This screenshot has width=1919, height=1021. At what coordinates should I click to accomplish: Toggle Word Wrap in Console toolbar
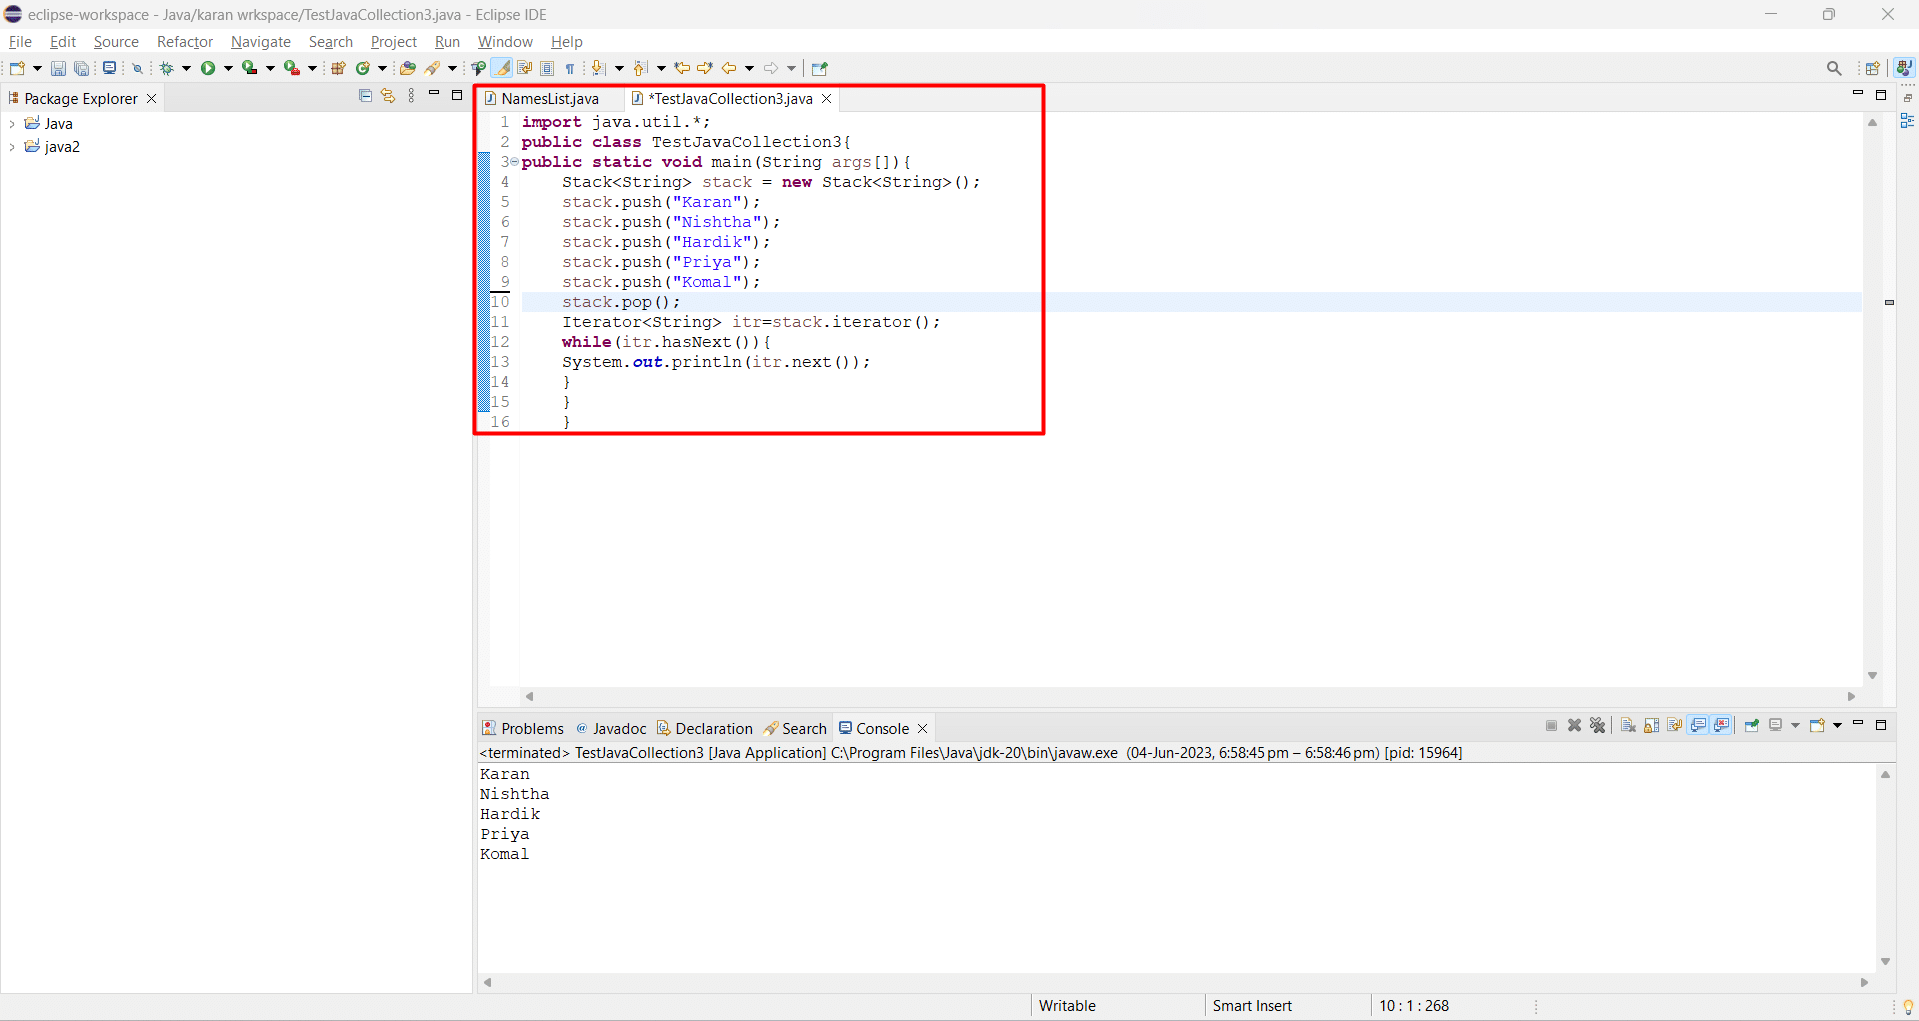tap(1674, 725)
